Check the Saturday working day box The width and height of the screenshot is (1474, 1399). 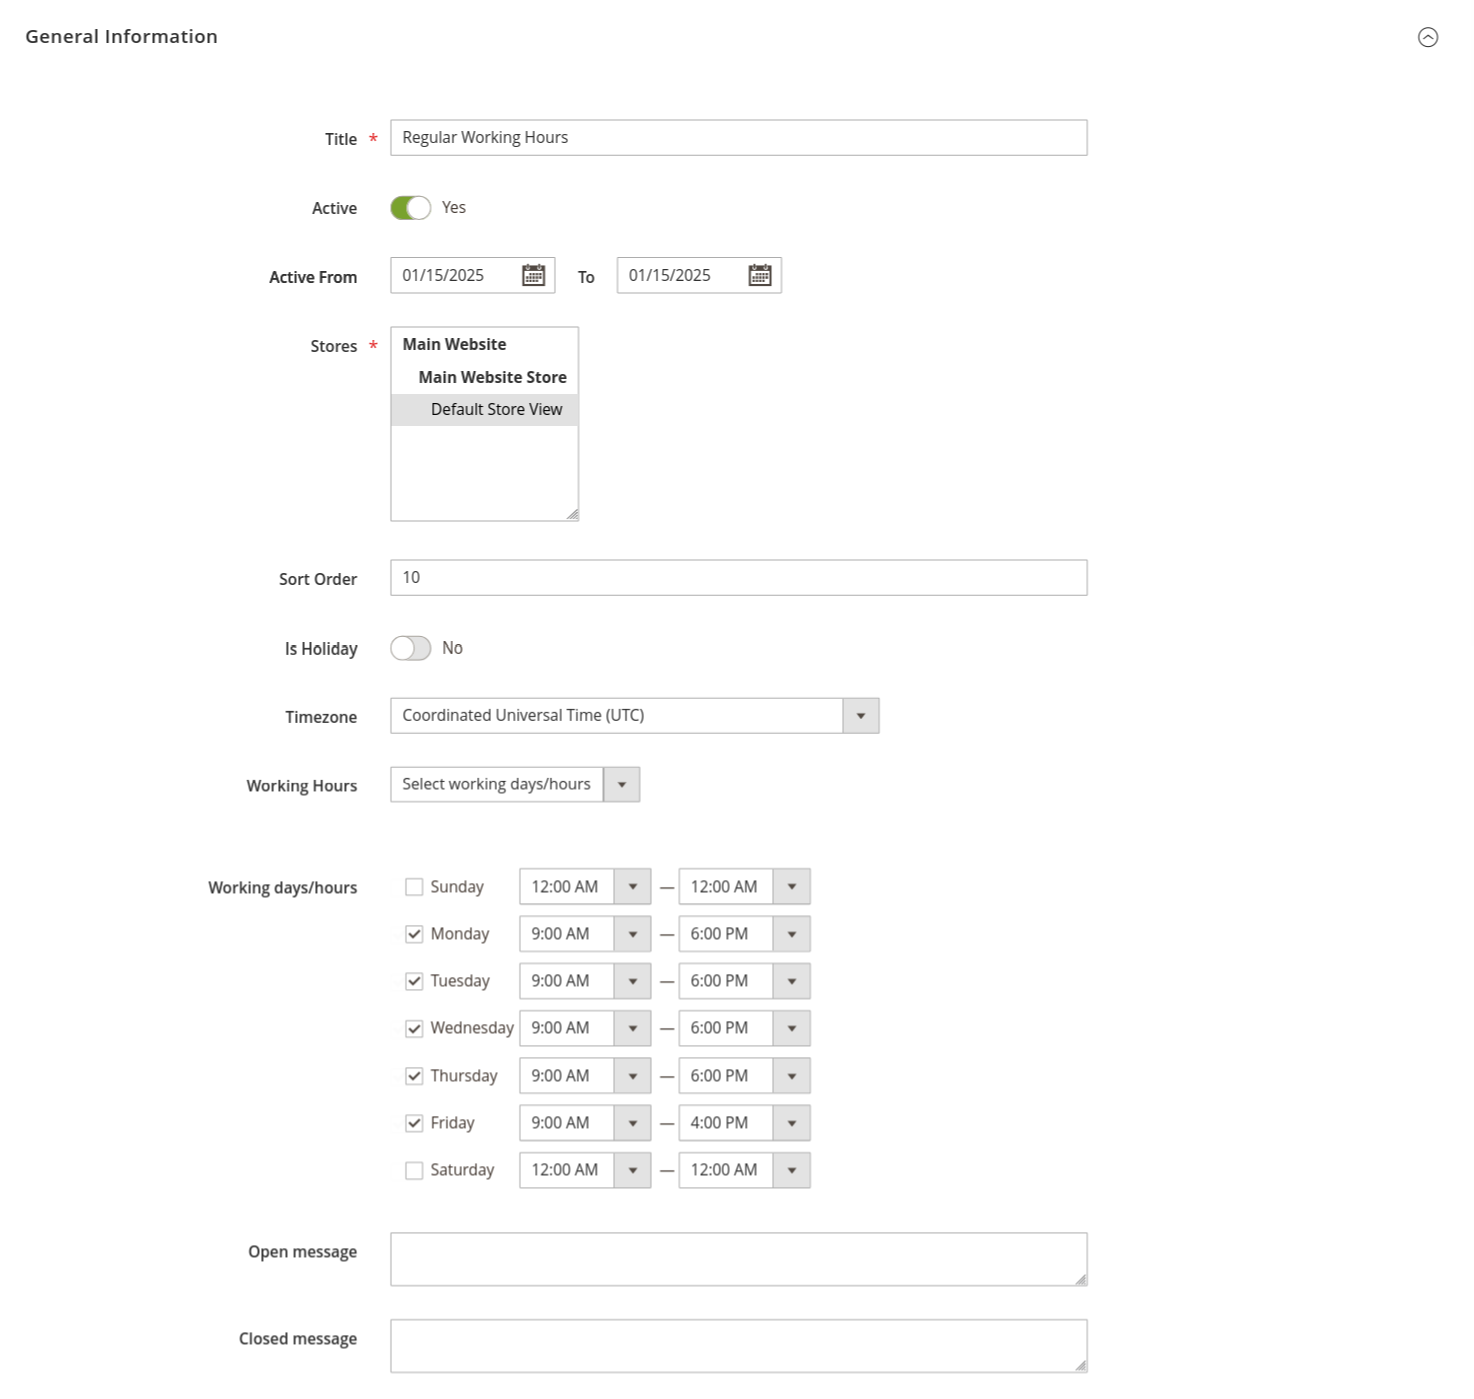coord(414,1170)
